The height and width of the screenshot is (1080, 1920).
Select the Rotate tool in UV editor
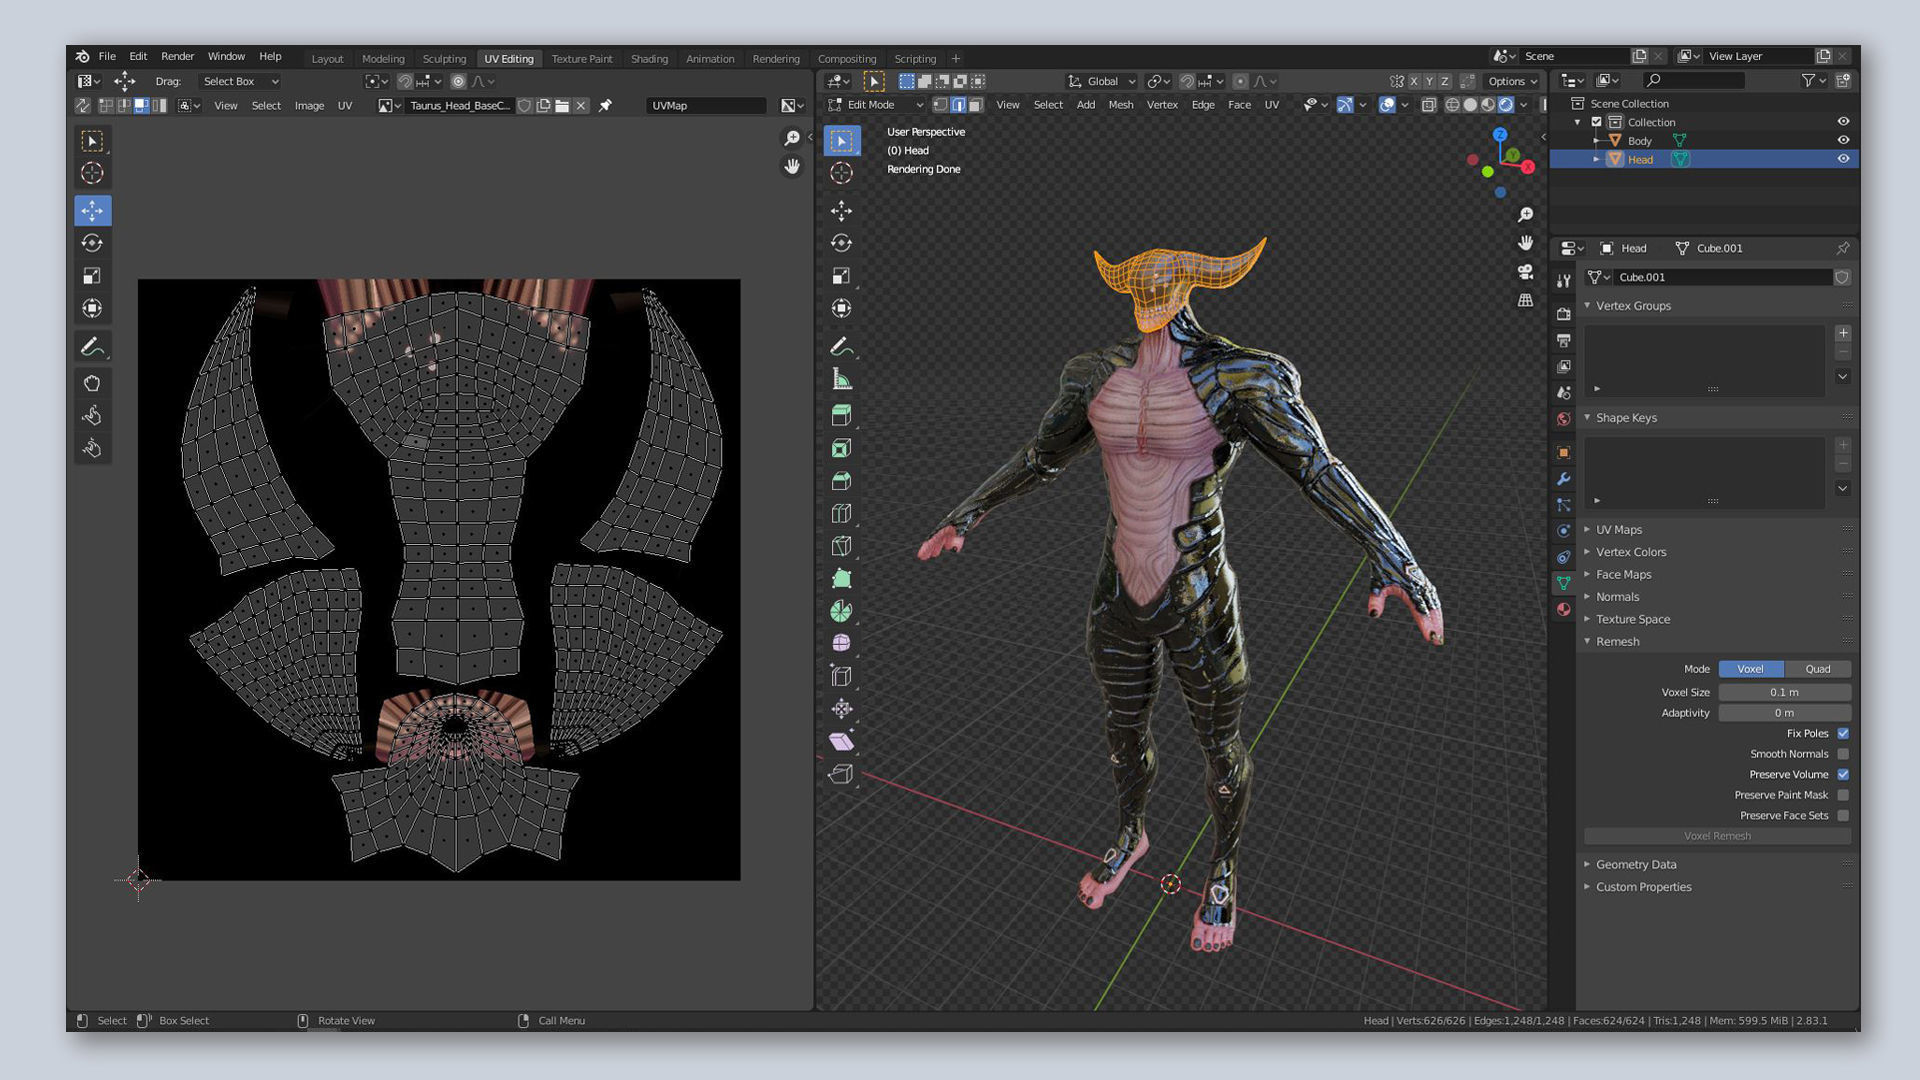point(92,243)
